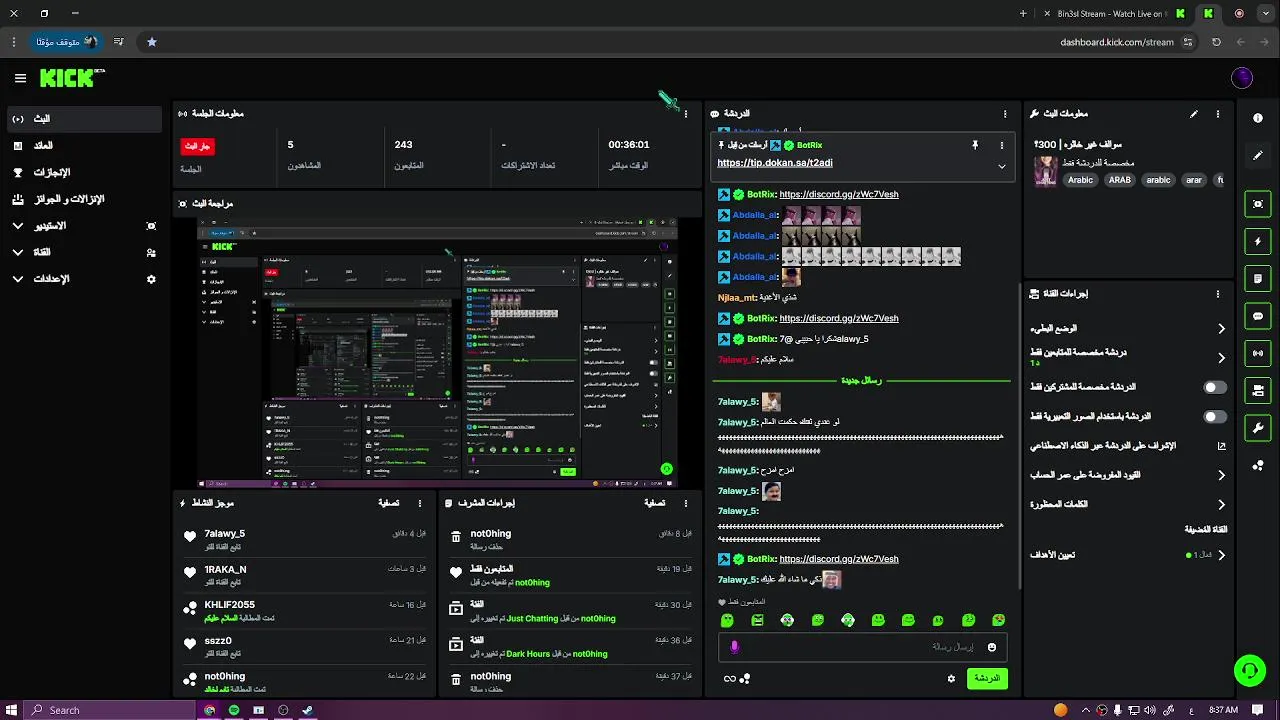Open Steam from the Windows taskbar
Screen dimensions: 1280x720
[x=307, y=710]
